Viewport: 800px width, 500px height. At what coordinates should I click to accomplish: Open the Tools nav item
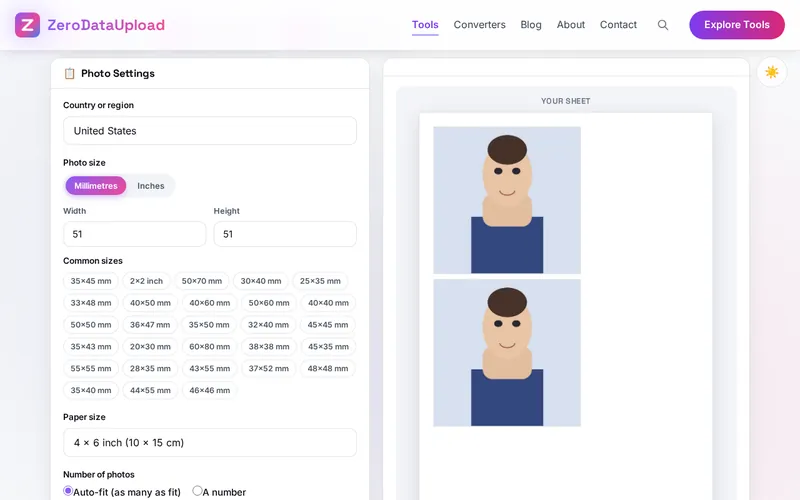pyautogui.click(x=425, y=24)
